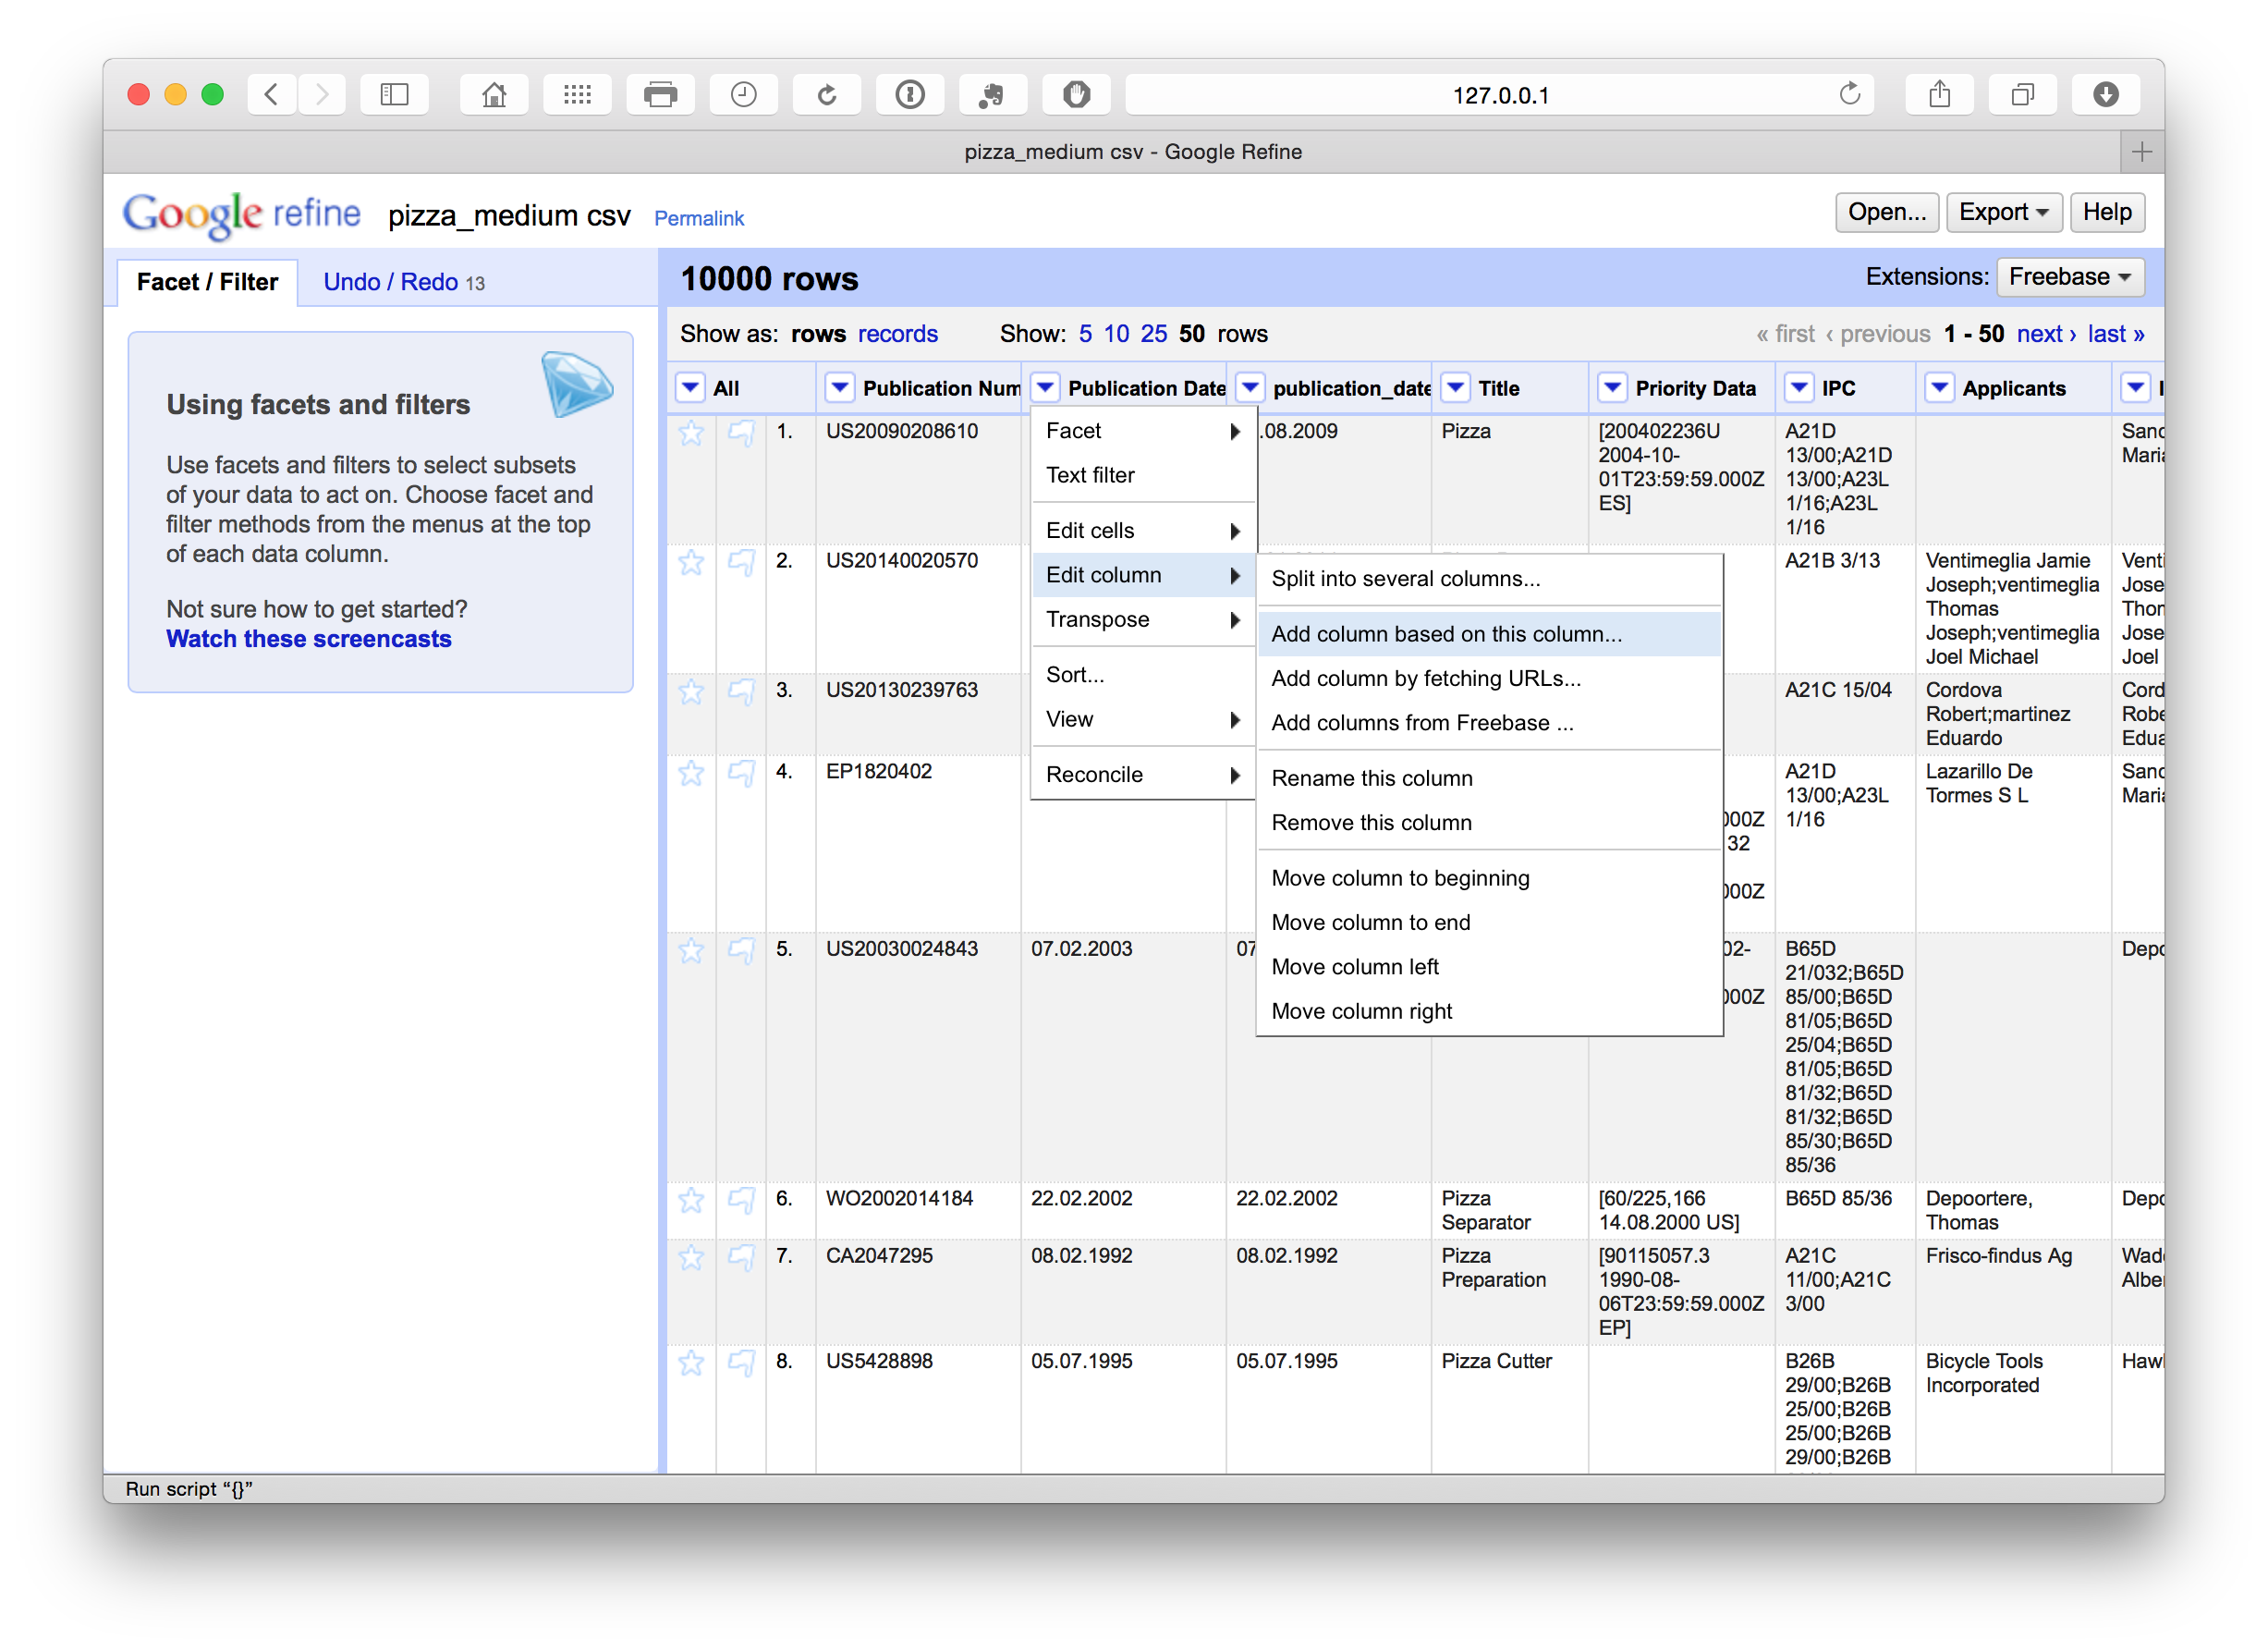This screenshot has height=1651, width=2268.
Task: Open the Freebase extensions dropdown
Action: click(x=2069, y=277)
